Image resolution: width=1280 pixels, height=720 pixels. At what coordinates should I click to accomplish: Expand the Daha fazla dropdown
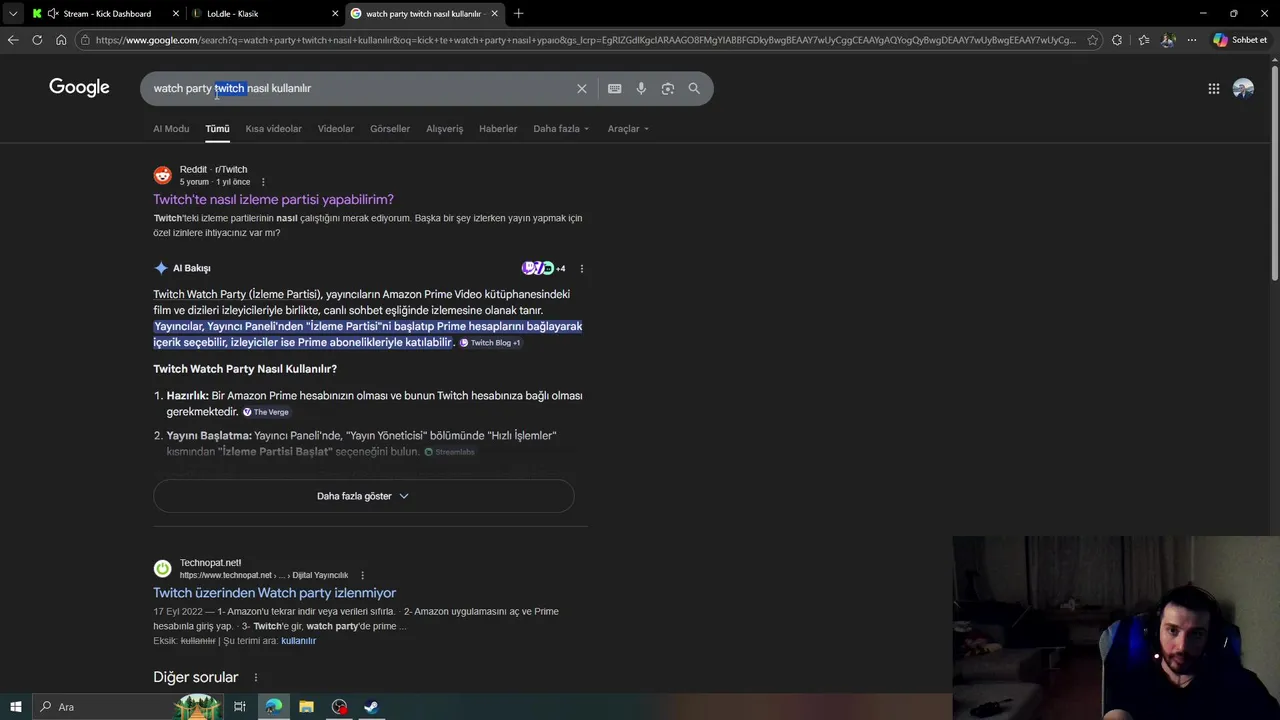point(561,129)
